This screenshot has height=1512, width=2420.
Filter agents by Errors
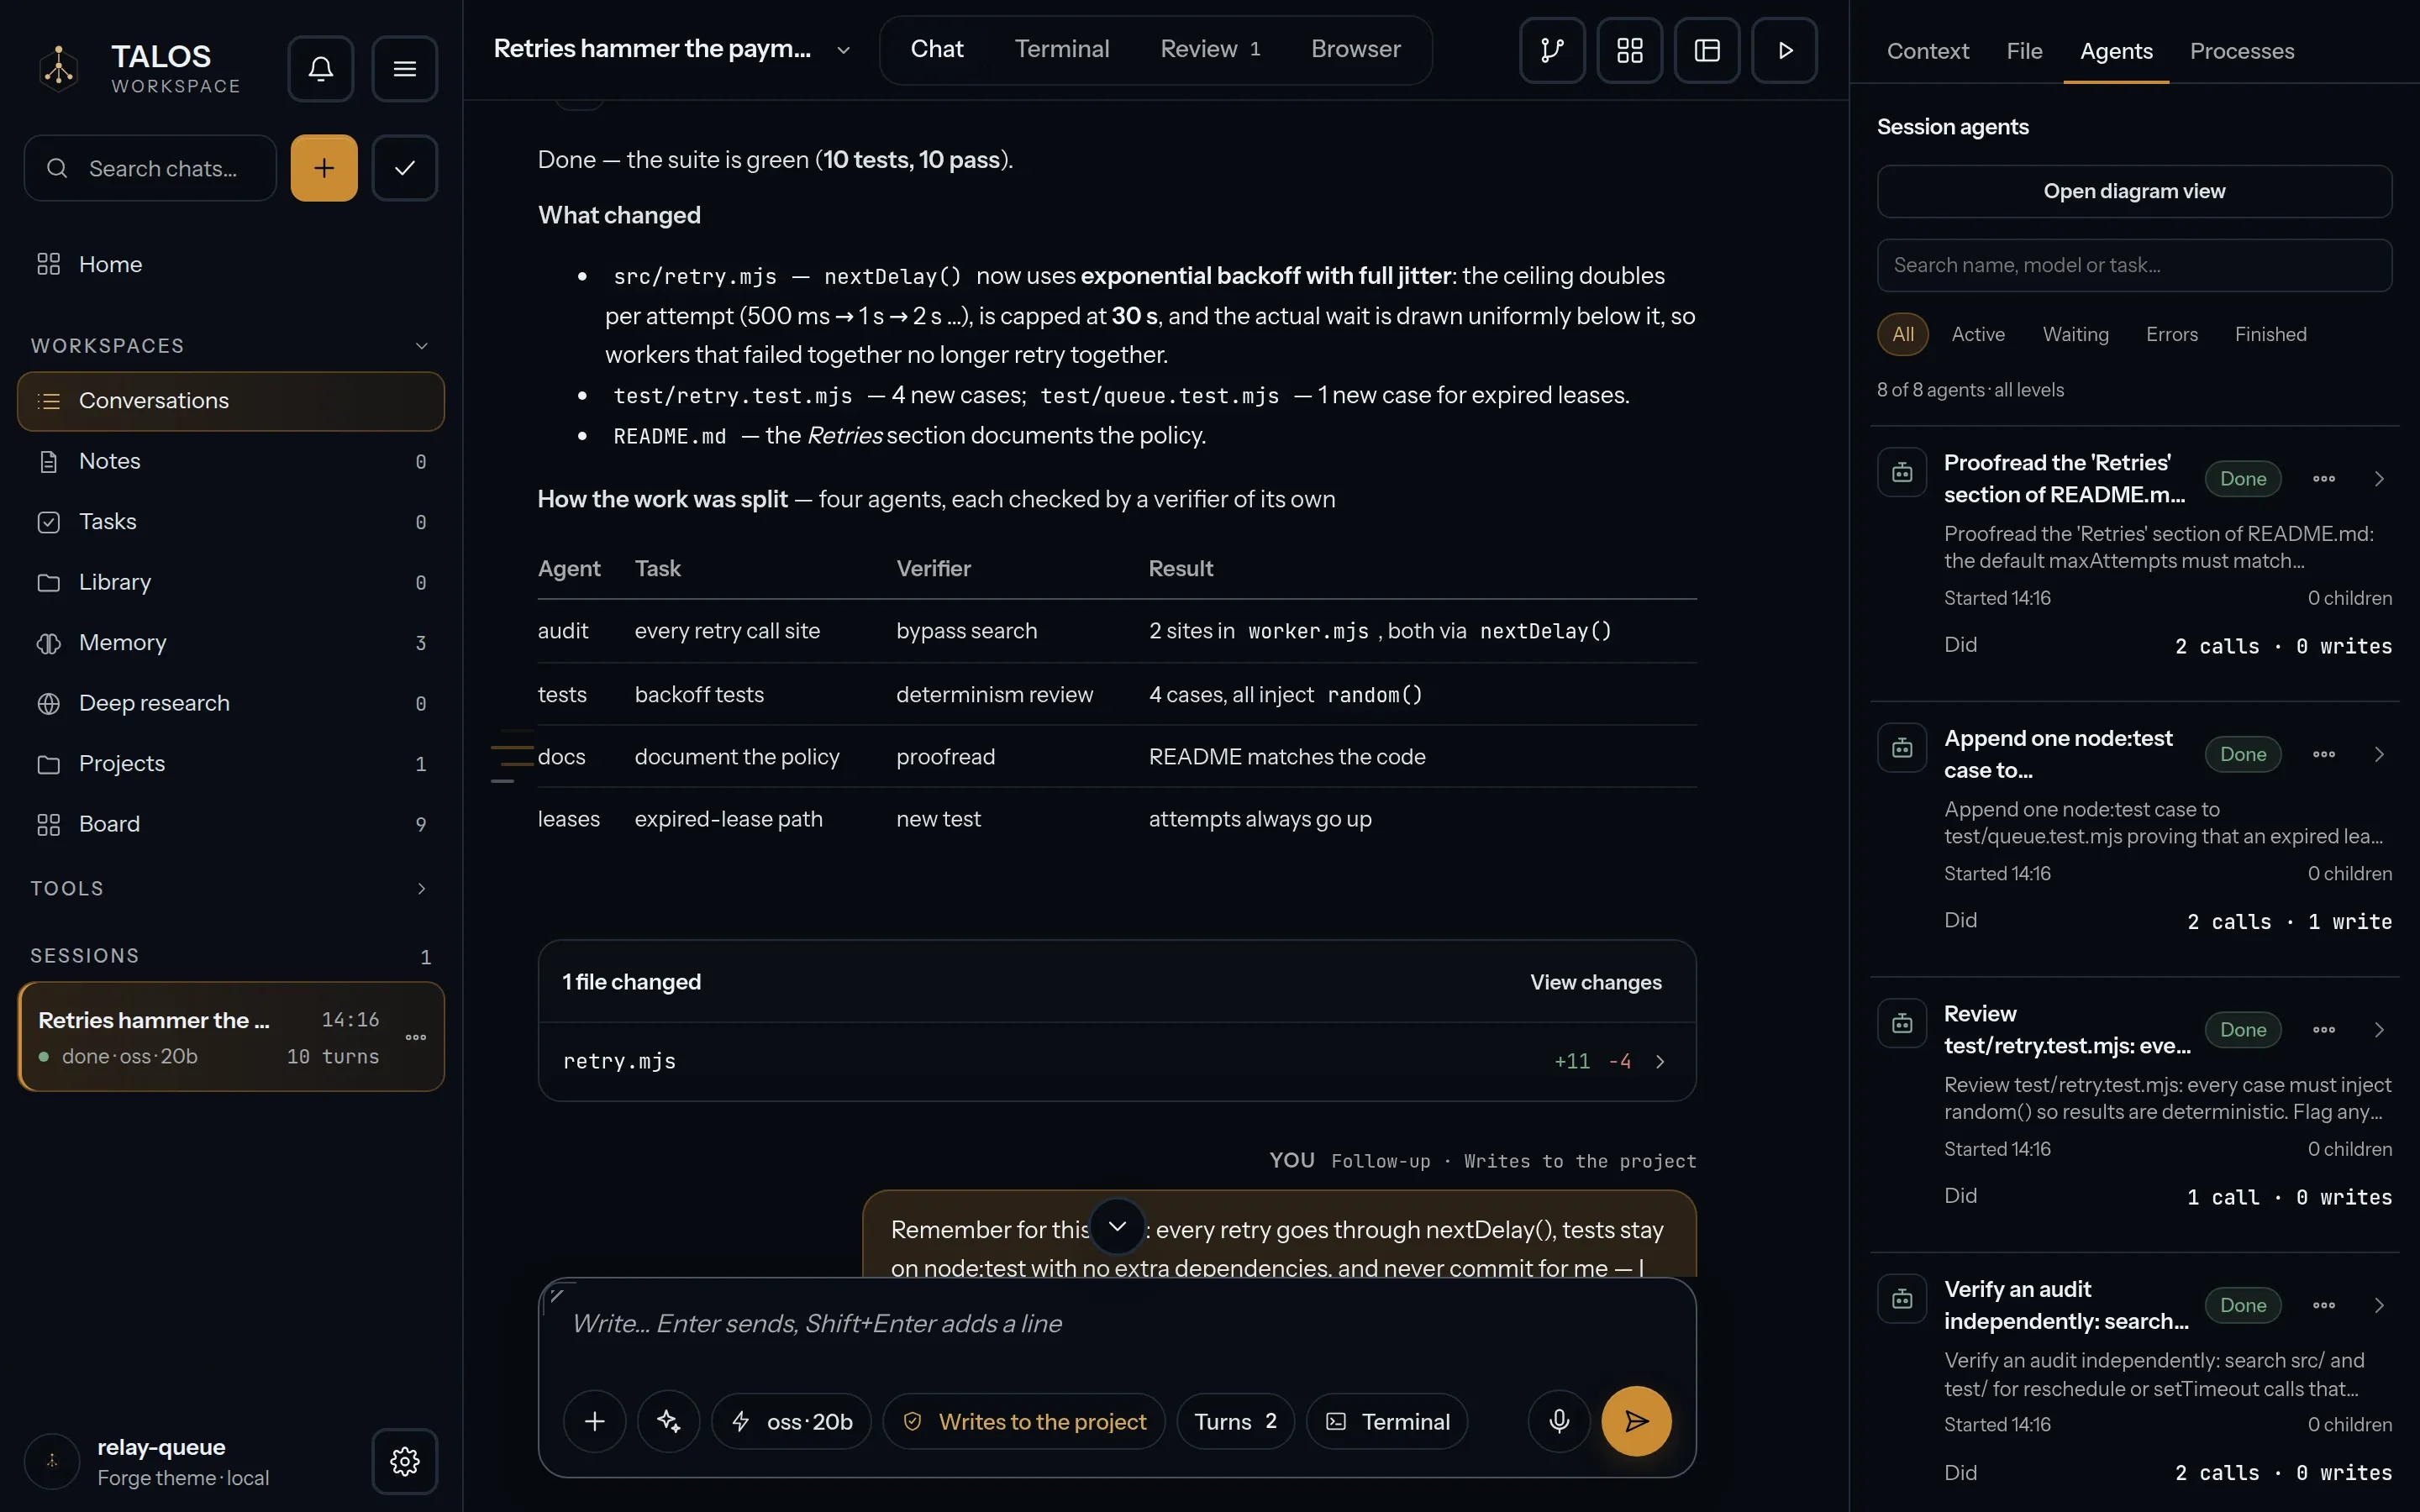coord(2172,334)
